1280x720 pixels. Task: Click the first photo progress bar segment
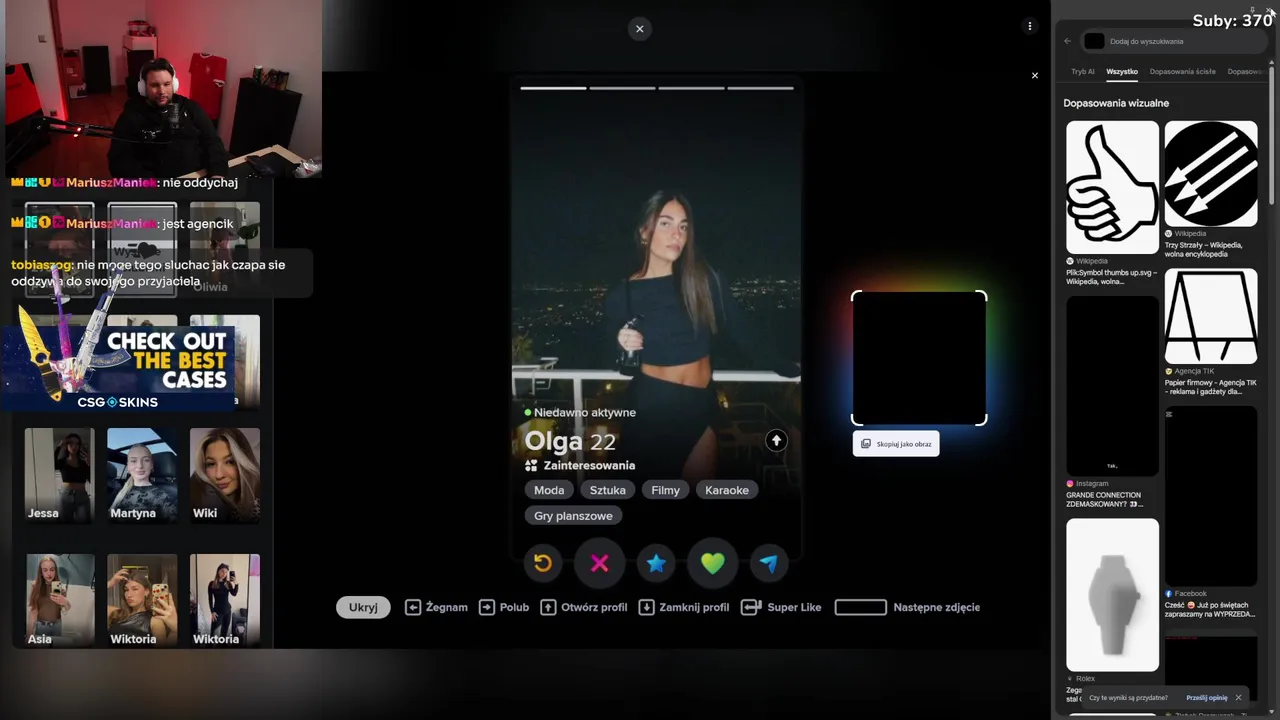point(553,88)
